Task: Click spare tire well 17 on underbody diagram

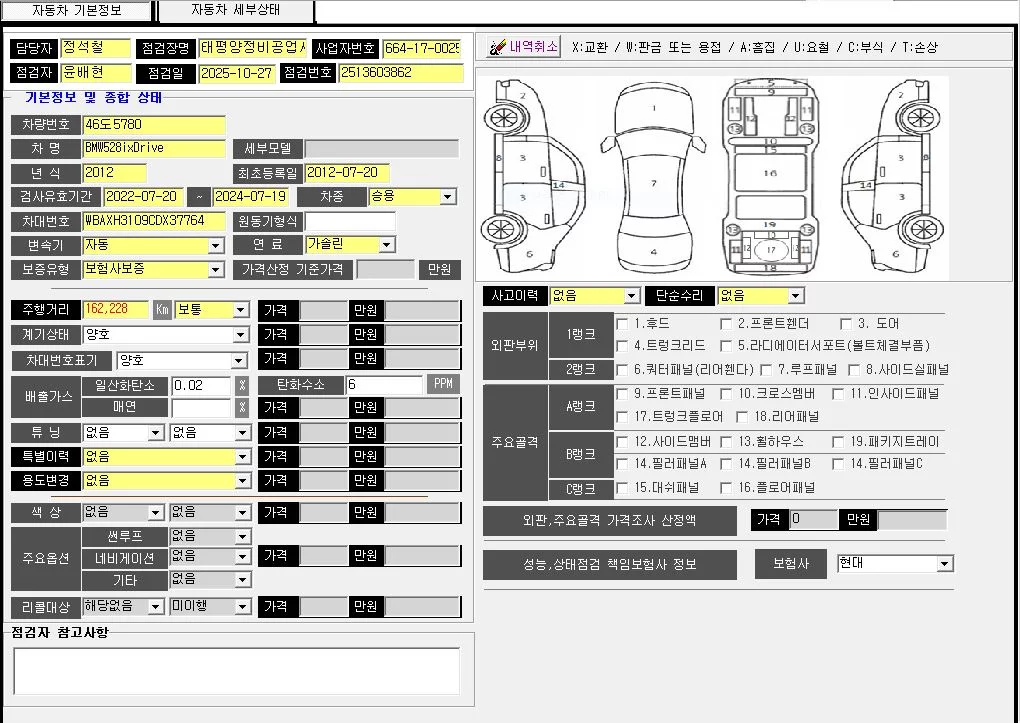Action: [x=770, y=249]
